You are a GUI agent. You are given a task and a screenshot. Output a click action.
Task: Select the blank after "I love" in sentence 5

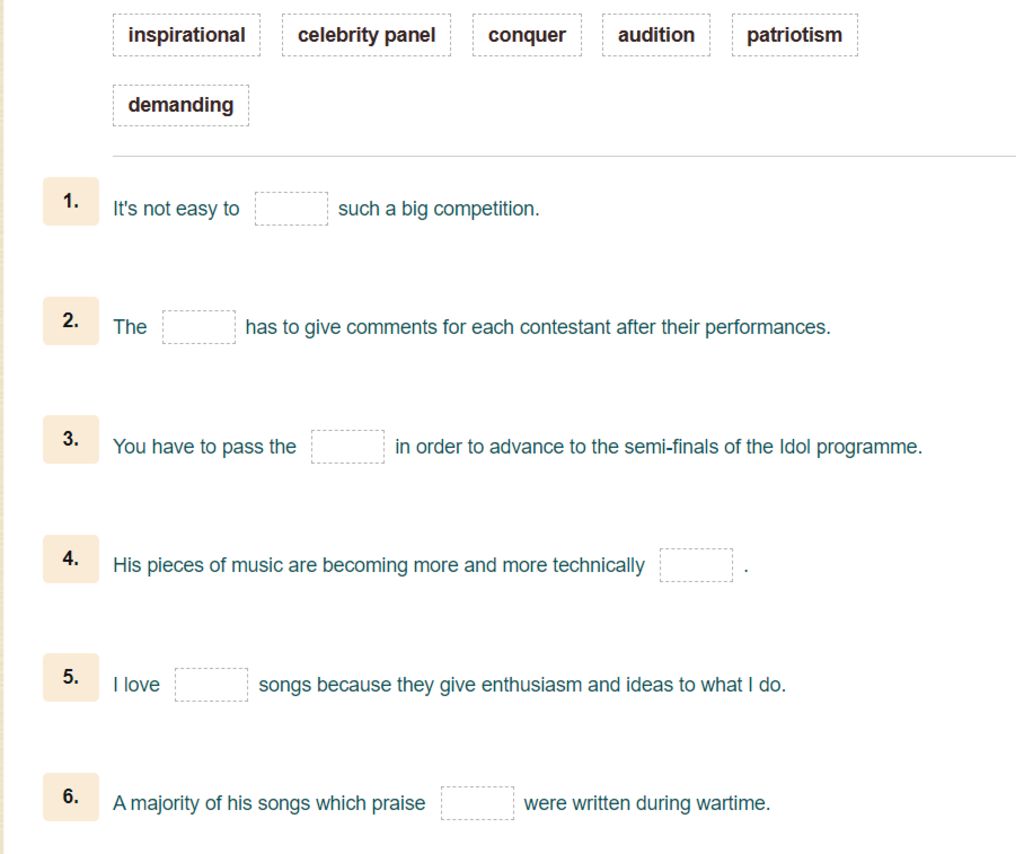click(x=212, y=685)
